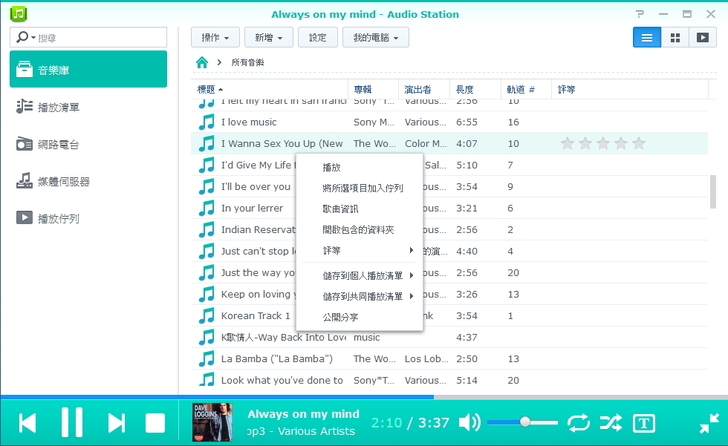Select 公開分享 in the context menu
728x446 pixels.
[x=340, y=317]
